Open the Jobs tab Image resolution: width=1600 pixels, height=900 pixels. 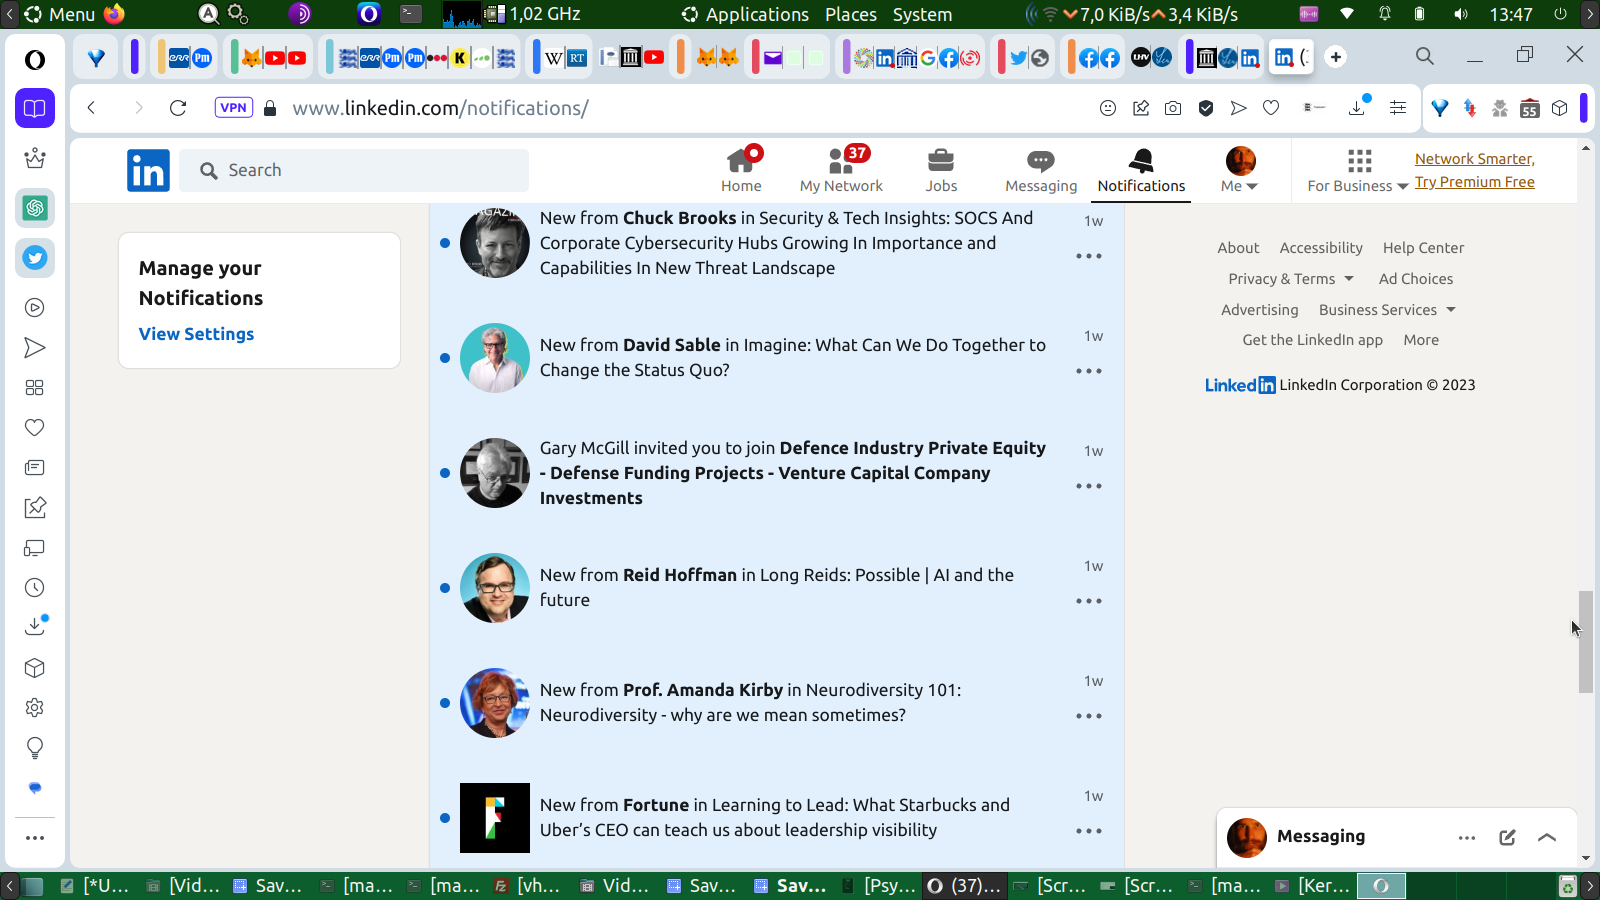coord(941,170)
